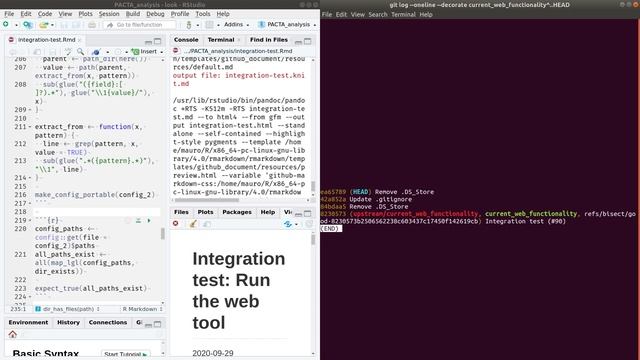Open RStudio Profile menu
This screenshot has height=360, width=640.
[x=180, y=14]
